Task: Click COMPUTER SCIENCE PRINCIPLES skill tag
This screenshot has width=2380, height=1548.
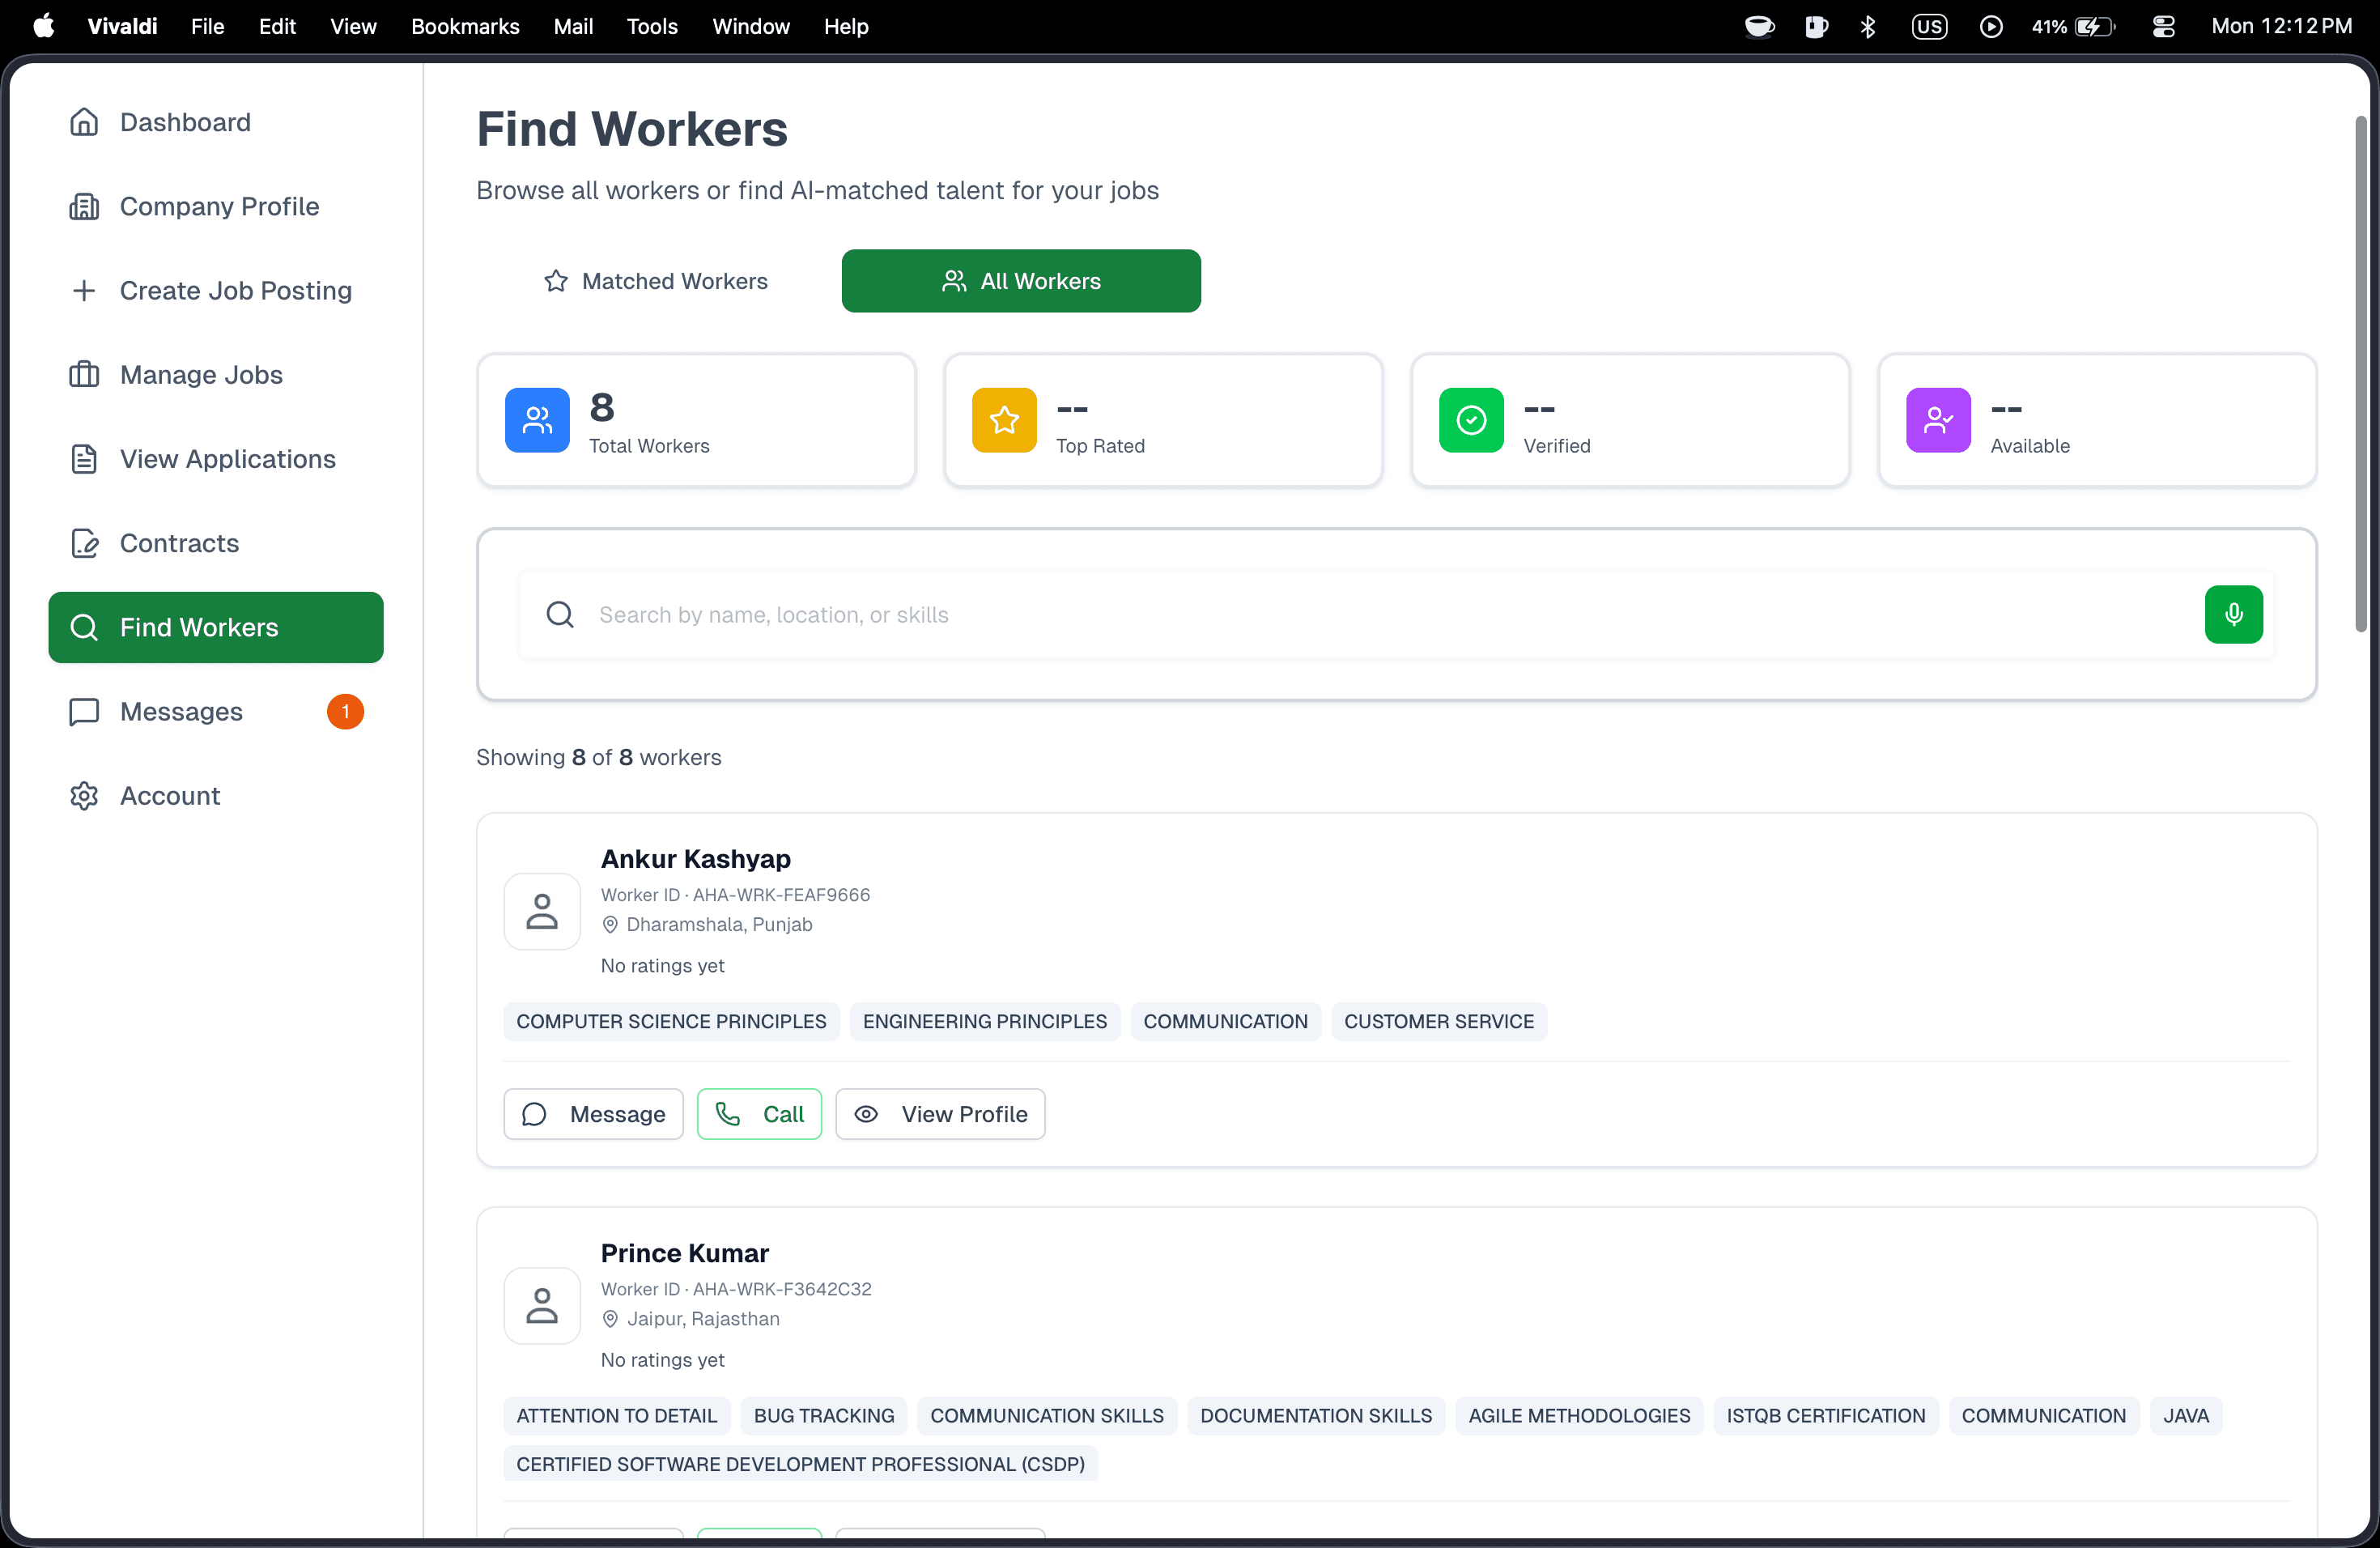Action: point(671,1021)
